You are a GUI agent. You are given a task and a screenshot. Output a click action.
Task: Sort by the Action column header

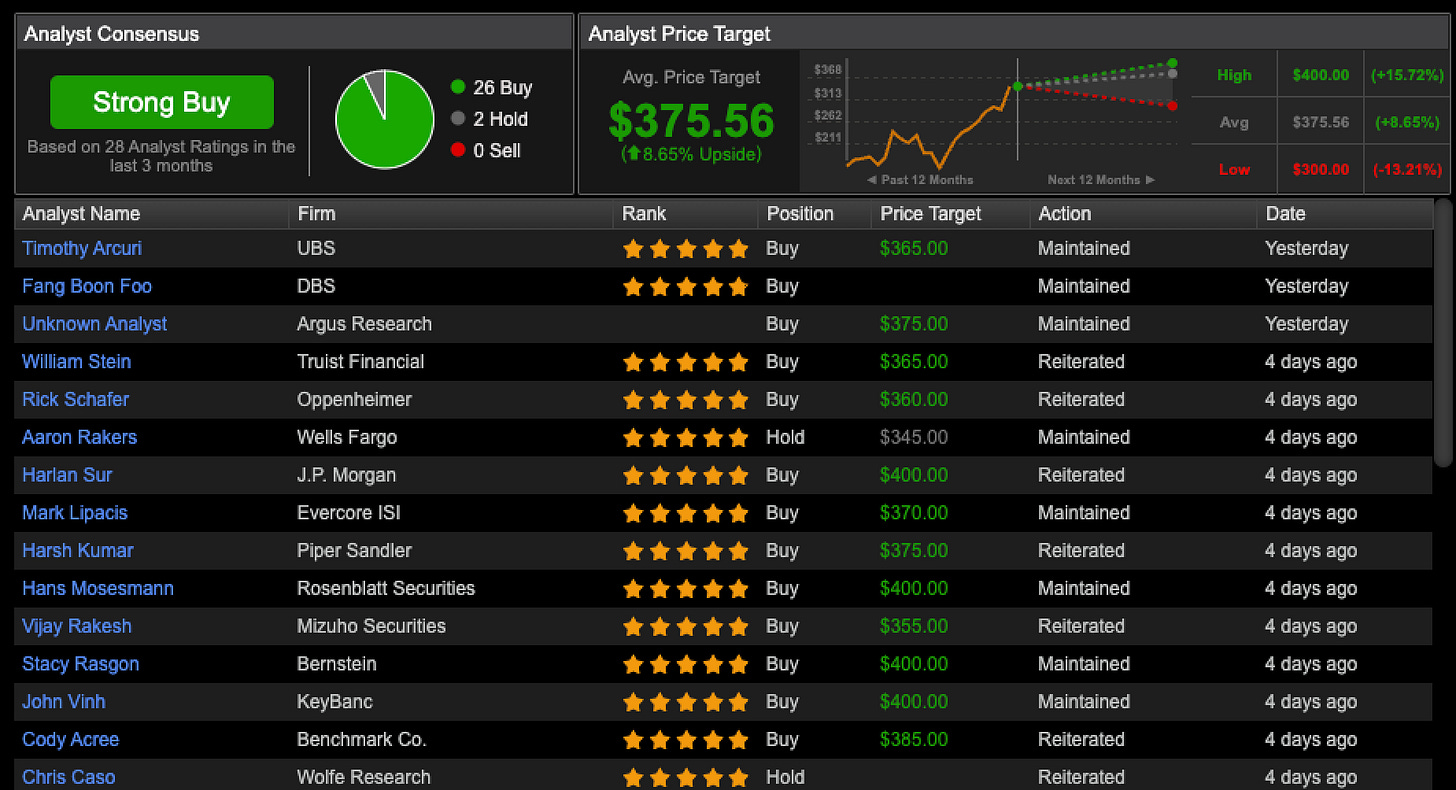click(x=1064, y=213)
